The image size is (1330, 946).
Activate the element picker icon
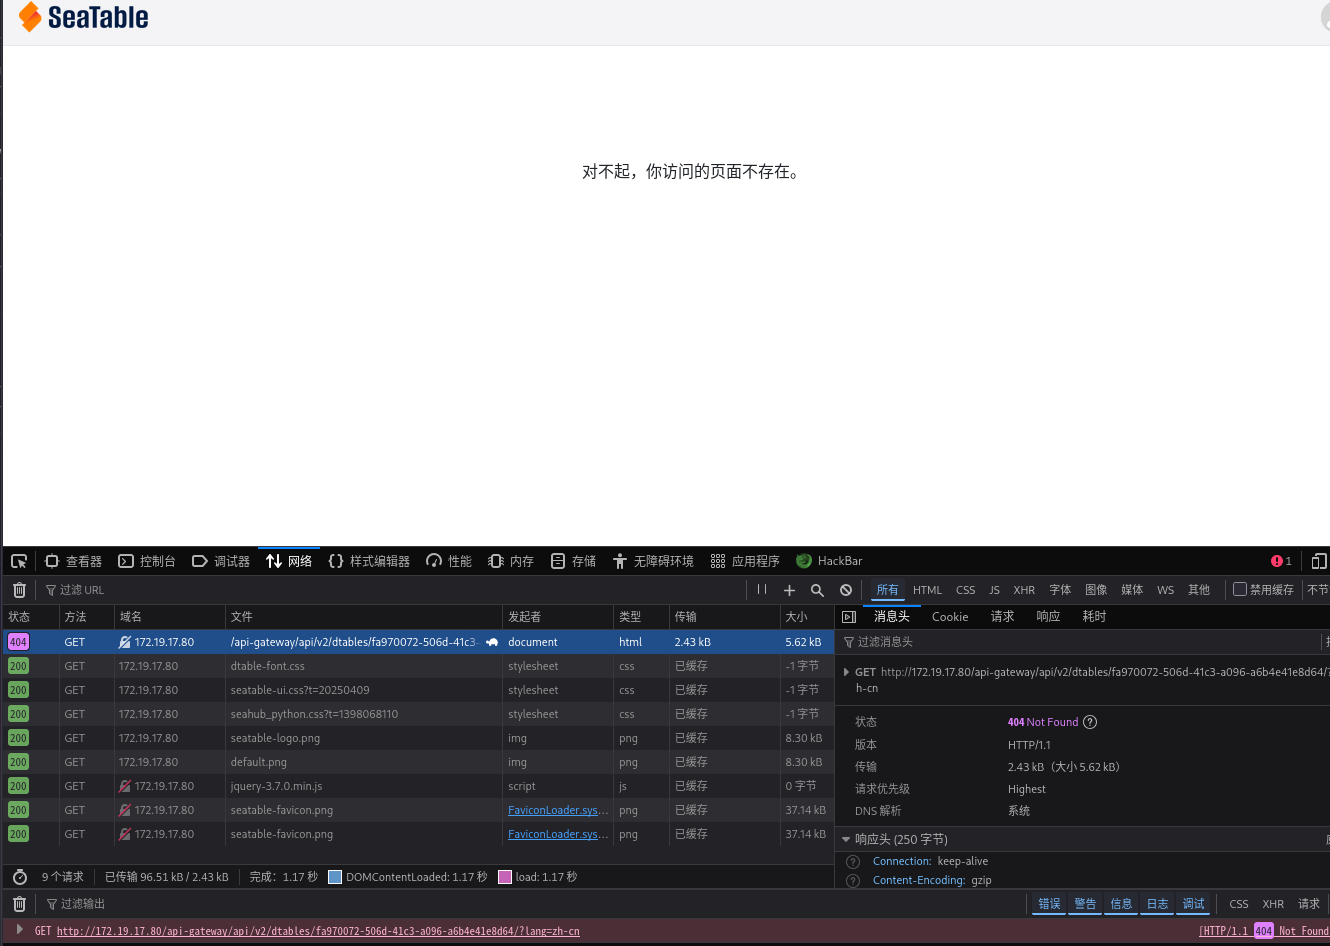tap(19, 561)
